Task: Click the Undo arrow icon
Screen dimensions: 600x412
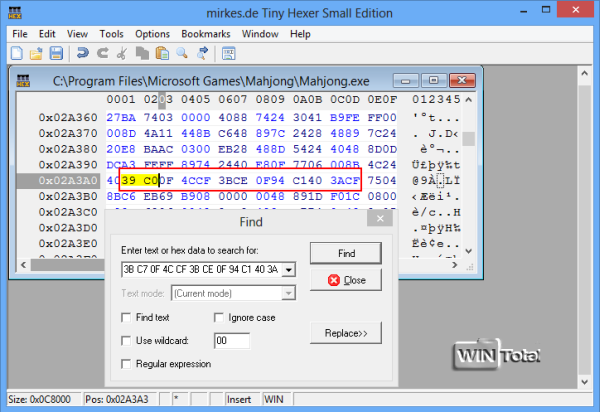Action: point(82,53)
